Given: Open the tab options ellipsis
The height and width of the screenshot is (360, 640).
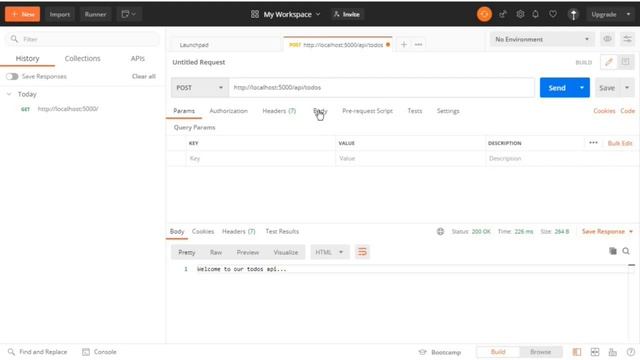Looking at the screenshot, I should coord(418,44).
